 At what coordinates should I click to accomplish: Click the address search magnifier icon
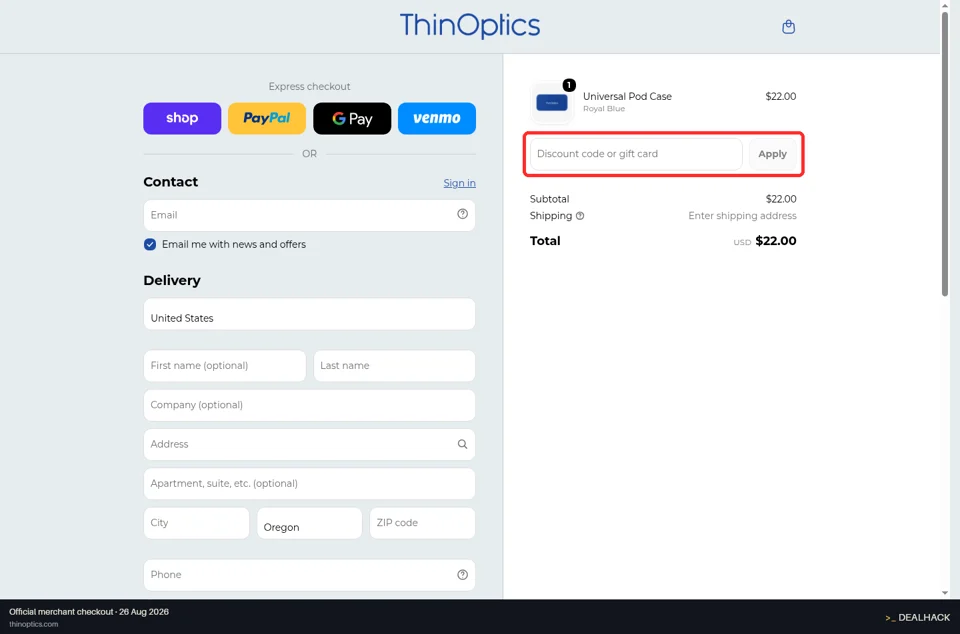pos(462,444)
